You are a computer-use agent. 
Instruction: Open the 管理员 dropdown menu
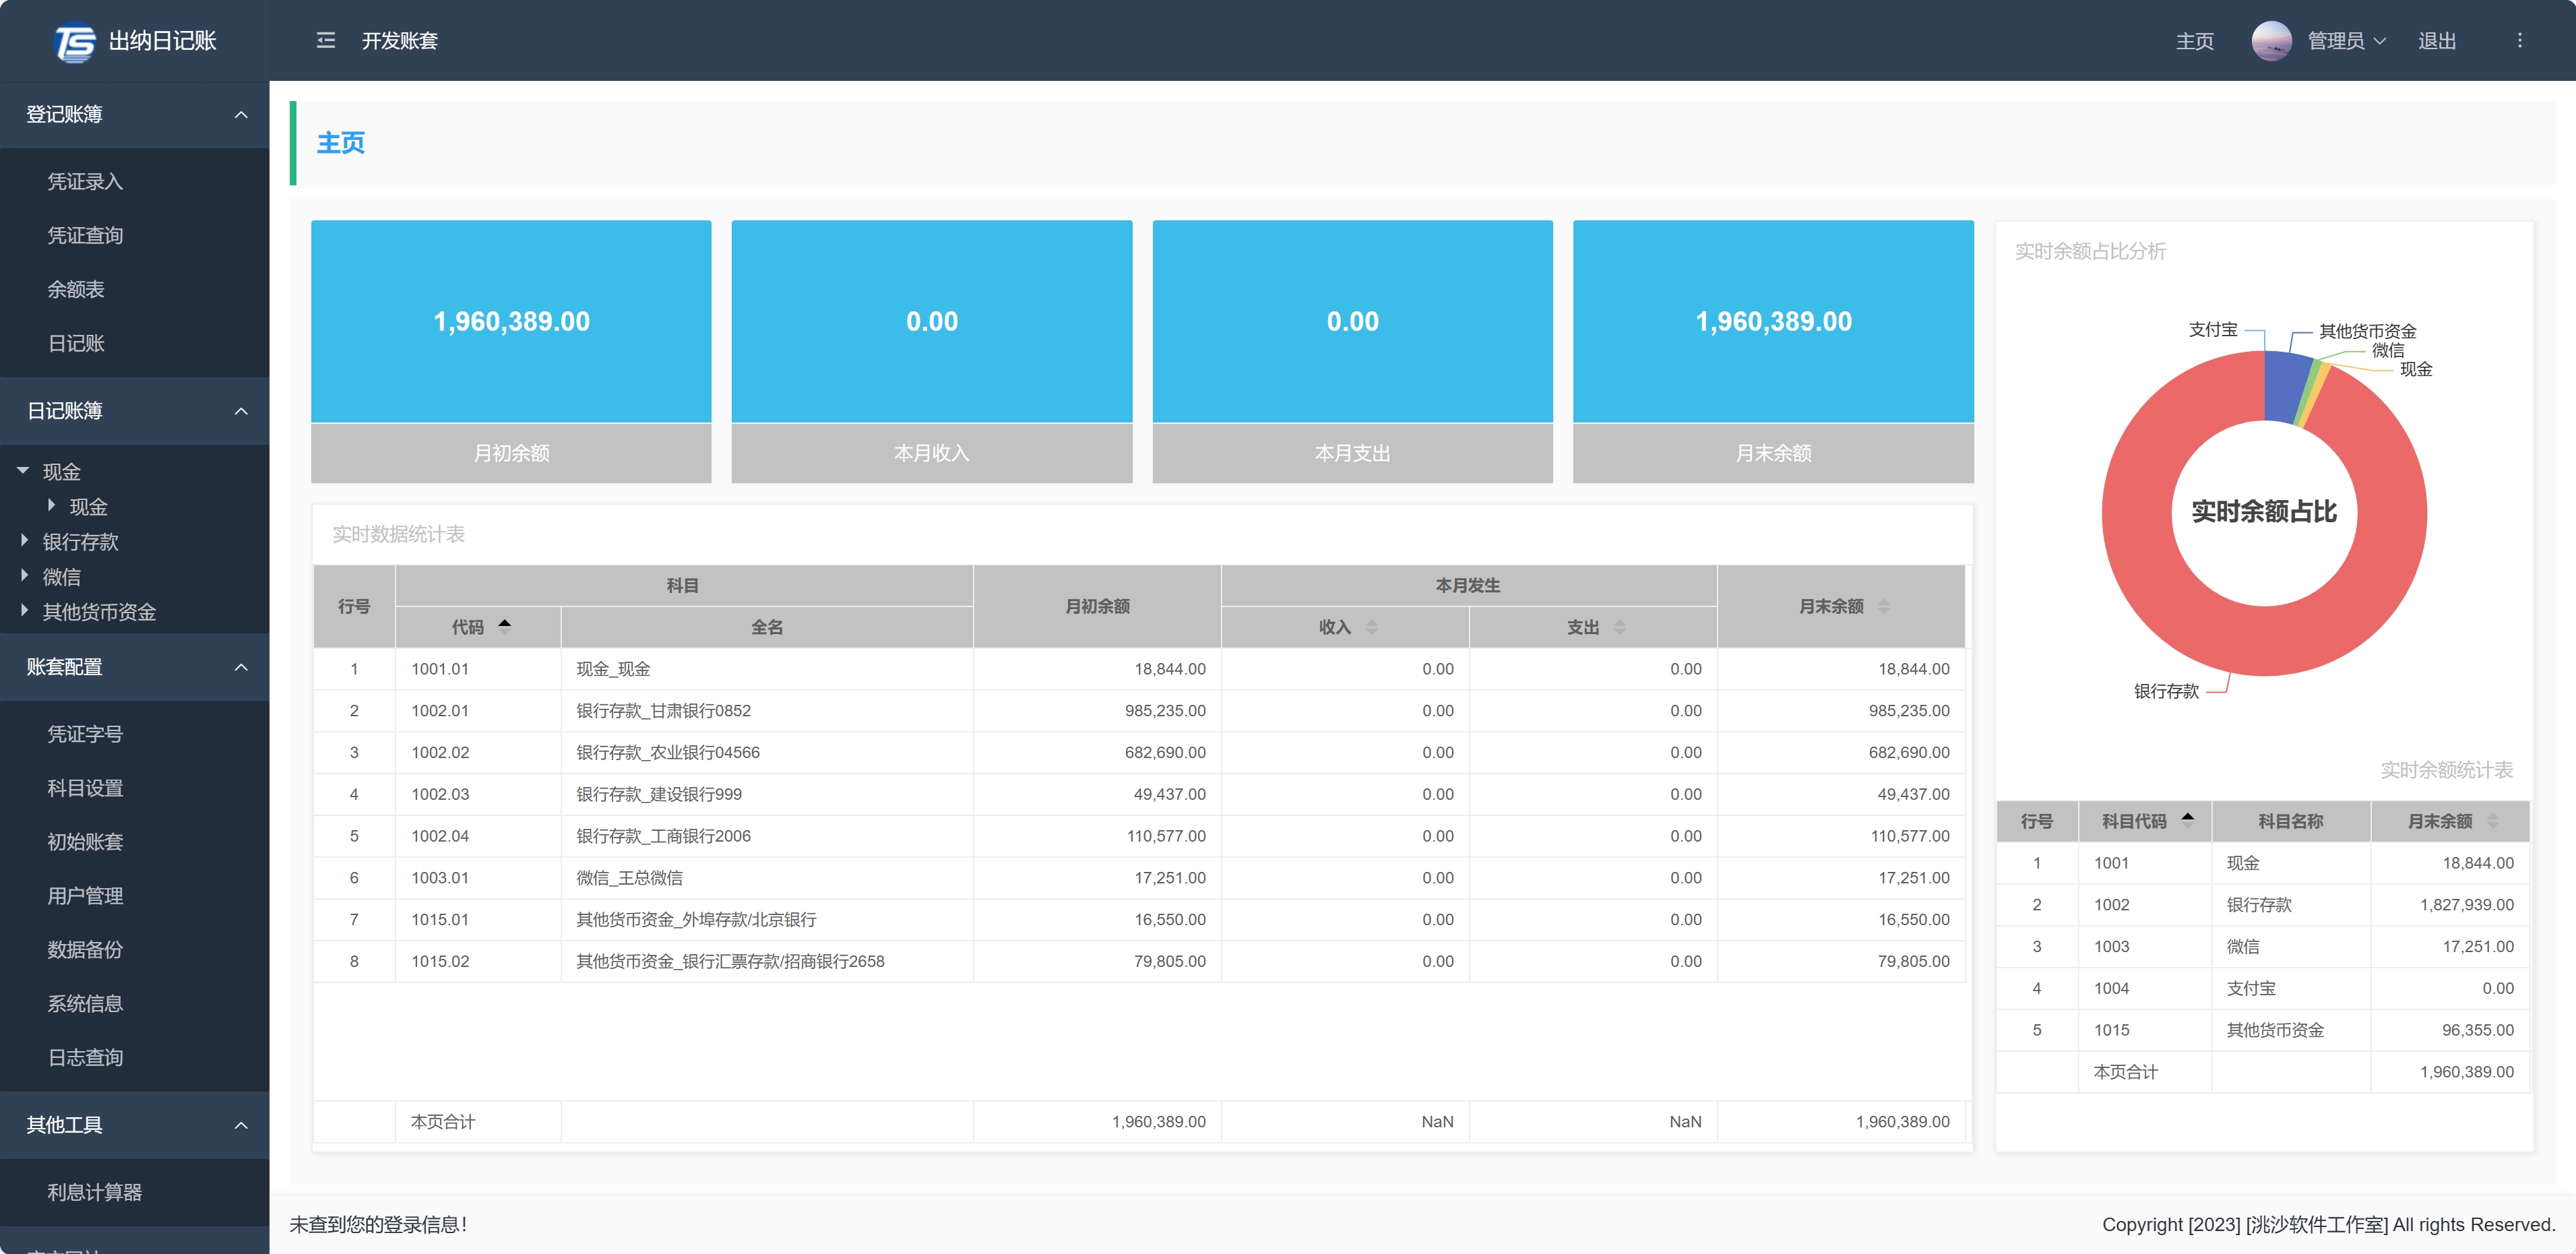point(2346,41)
